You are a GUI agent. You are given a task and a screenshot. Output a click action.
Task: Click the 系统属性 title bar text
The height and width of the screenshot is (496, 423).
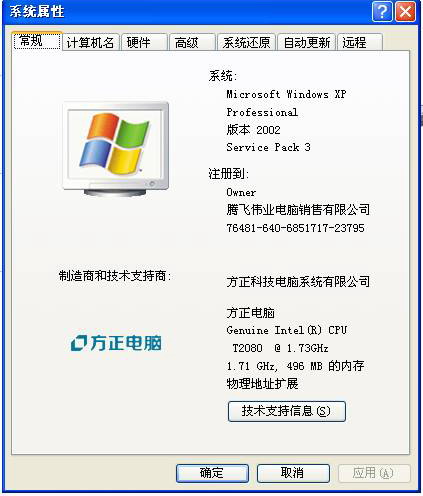pos(37,12)
